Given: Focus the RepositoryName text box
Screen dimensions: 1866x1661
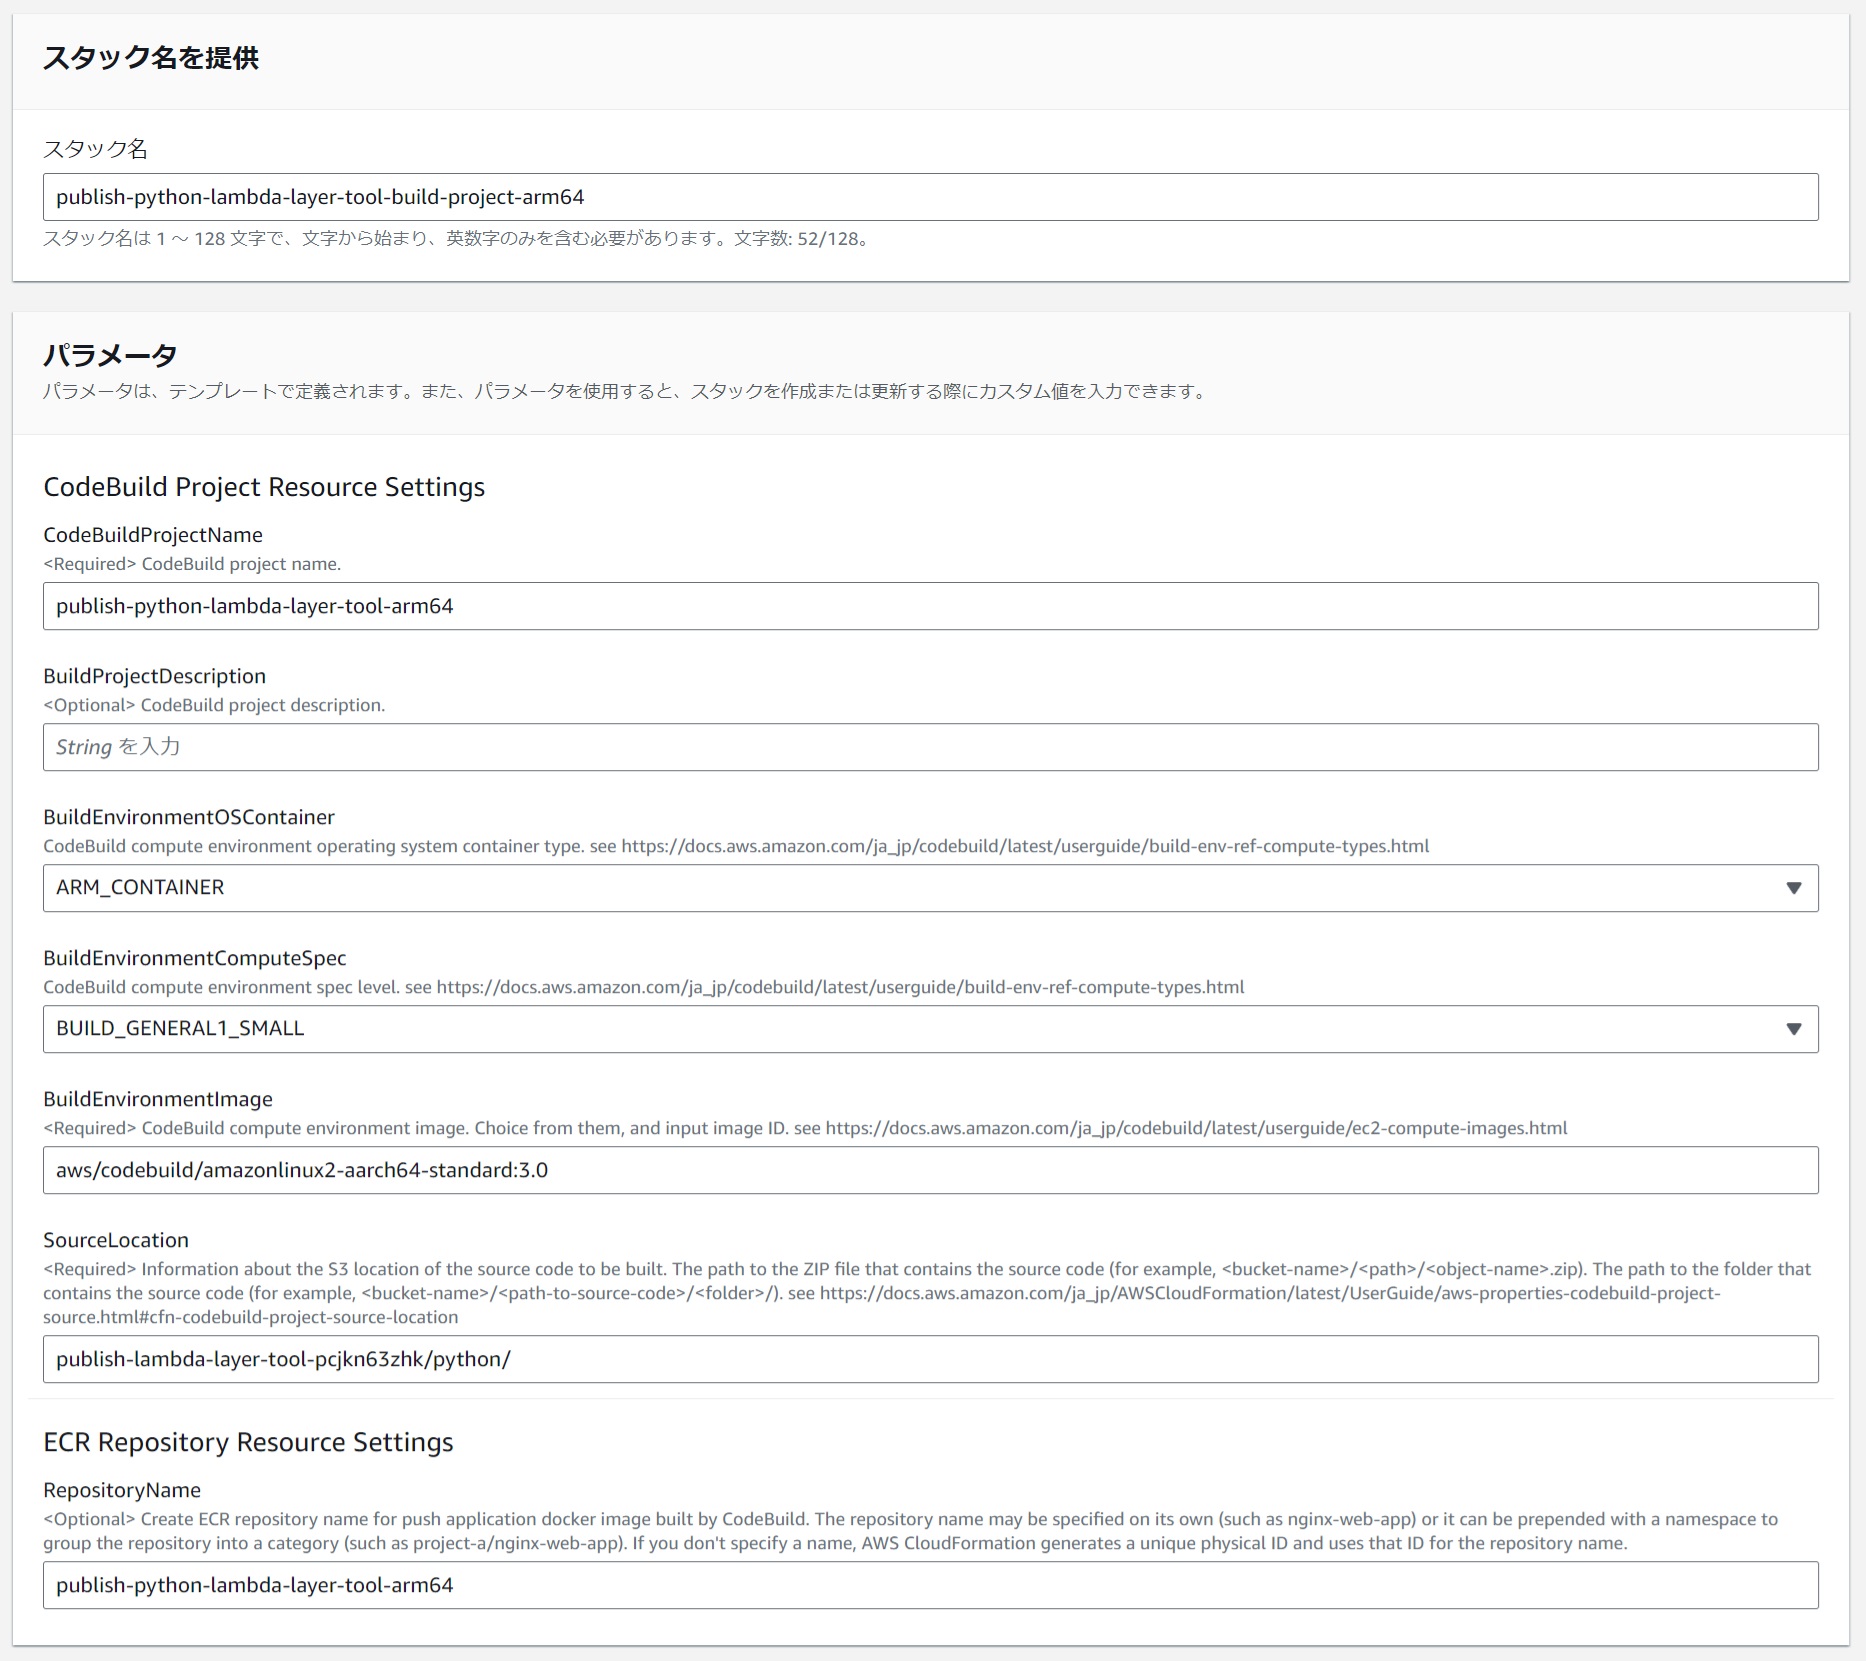Looking at the screenshot, I should (930, 1585).
